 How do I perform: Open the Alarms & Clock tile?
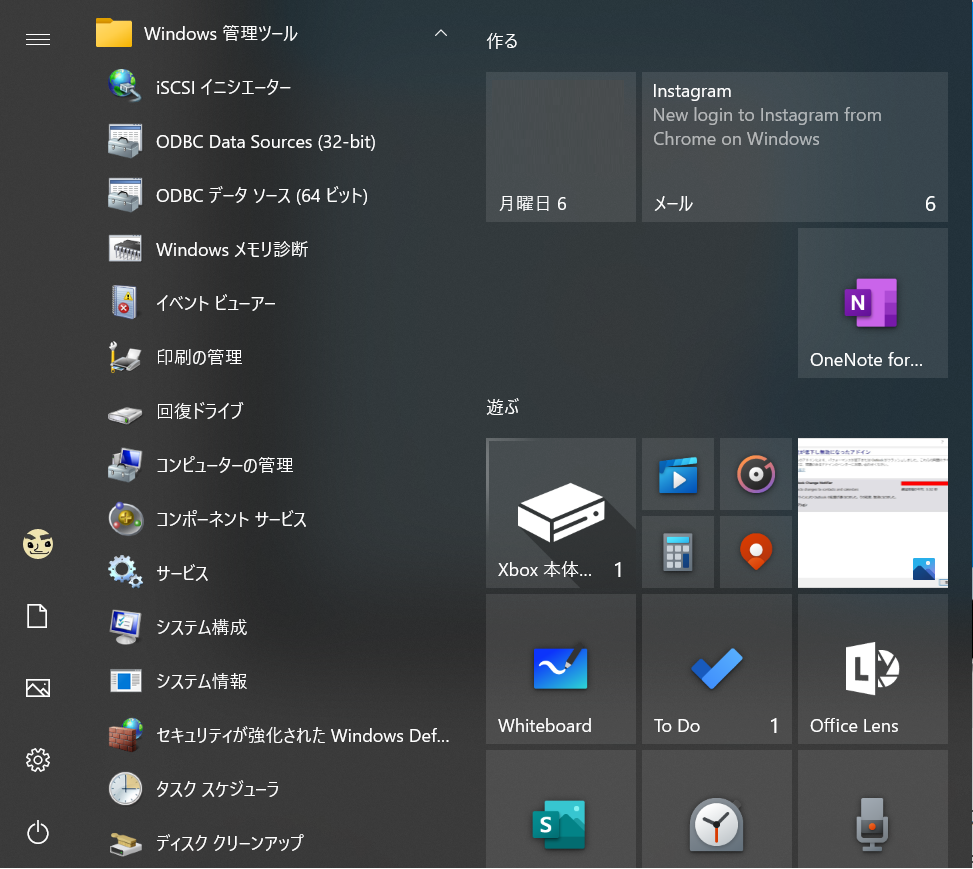[x=717, y=809]
